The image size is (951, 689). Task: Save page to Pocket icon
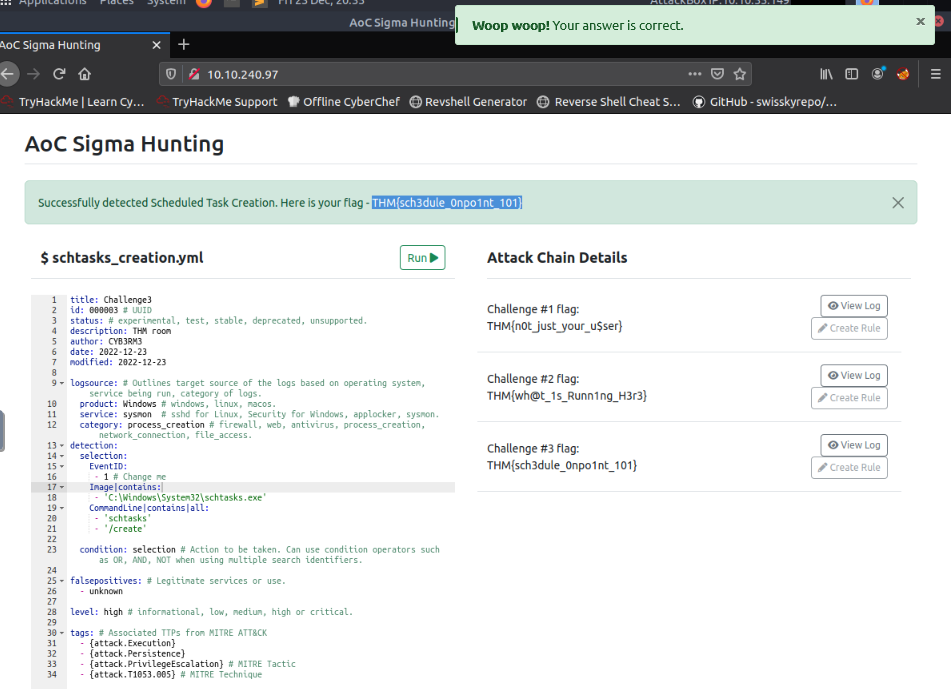(717, 74)
